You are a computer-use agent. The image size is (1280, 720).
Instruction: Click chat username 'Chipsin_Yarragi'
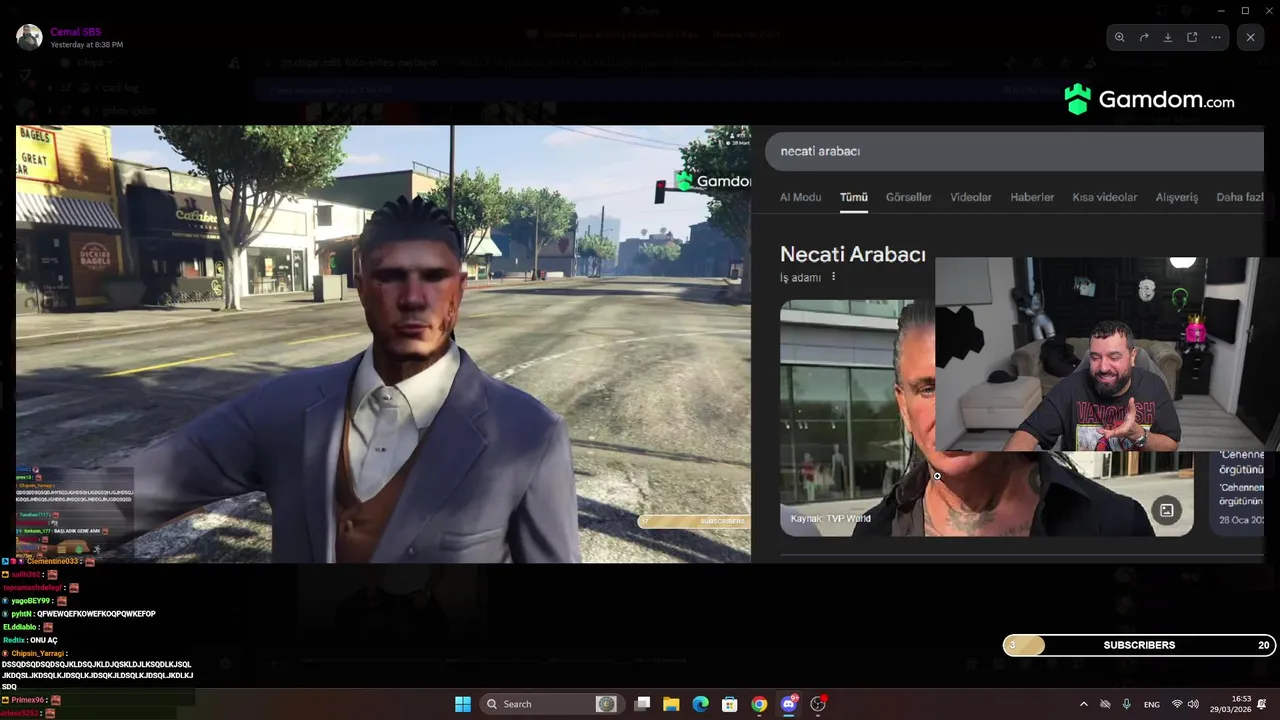tap(37, 653)
